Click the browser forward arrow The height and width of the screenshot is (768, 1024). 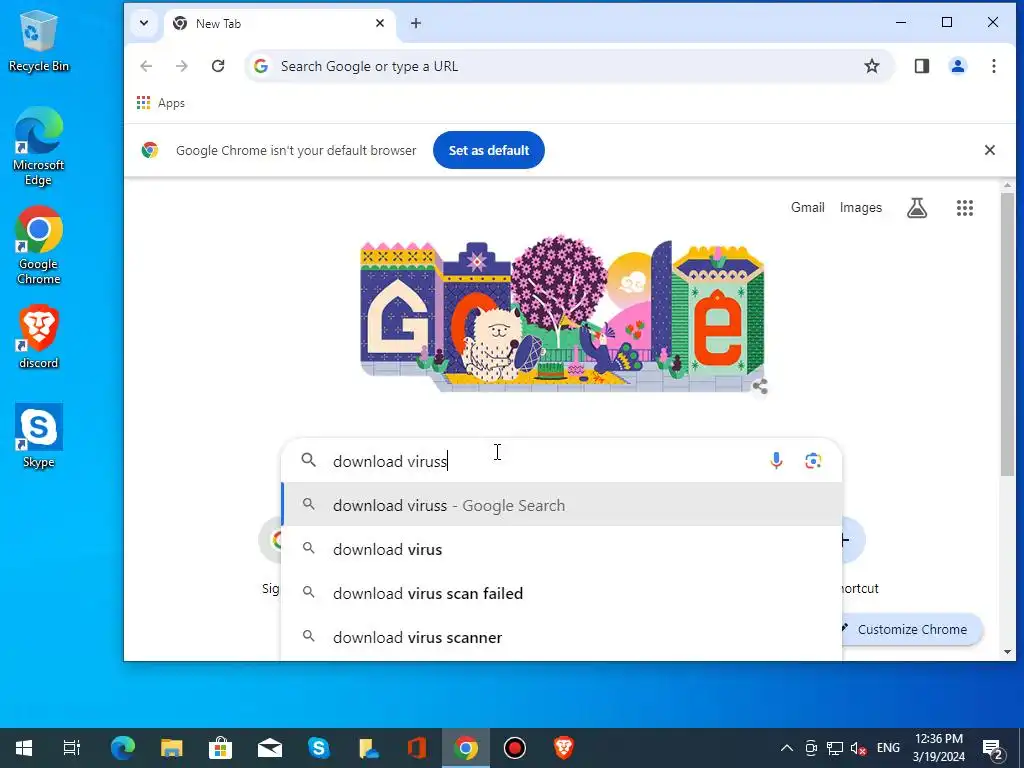click(182, 66)
